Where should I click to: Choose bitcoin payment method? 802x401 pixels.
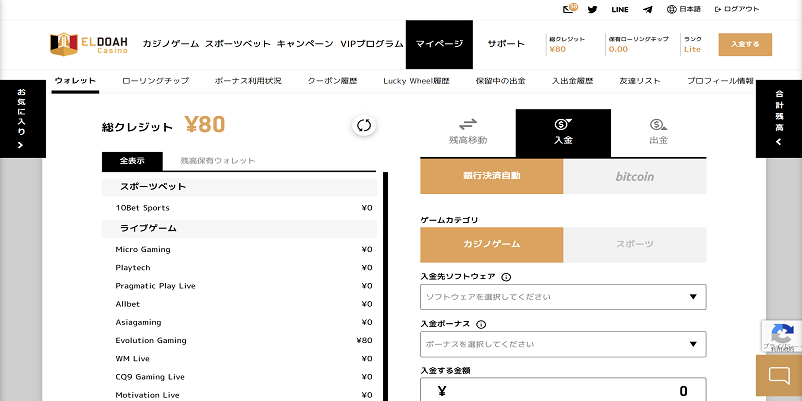click(x=635, y=176)
